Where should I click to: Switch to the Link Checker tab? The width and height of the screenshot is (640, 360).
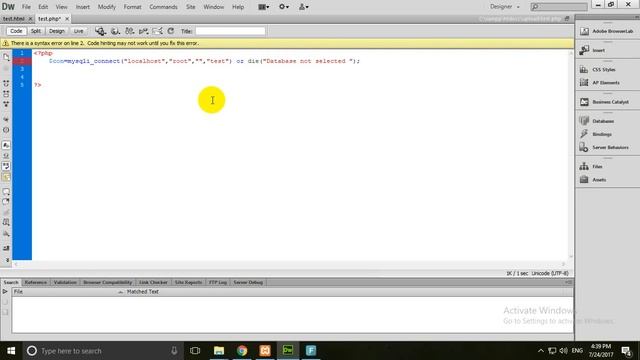point(153,282)
